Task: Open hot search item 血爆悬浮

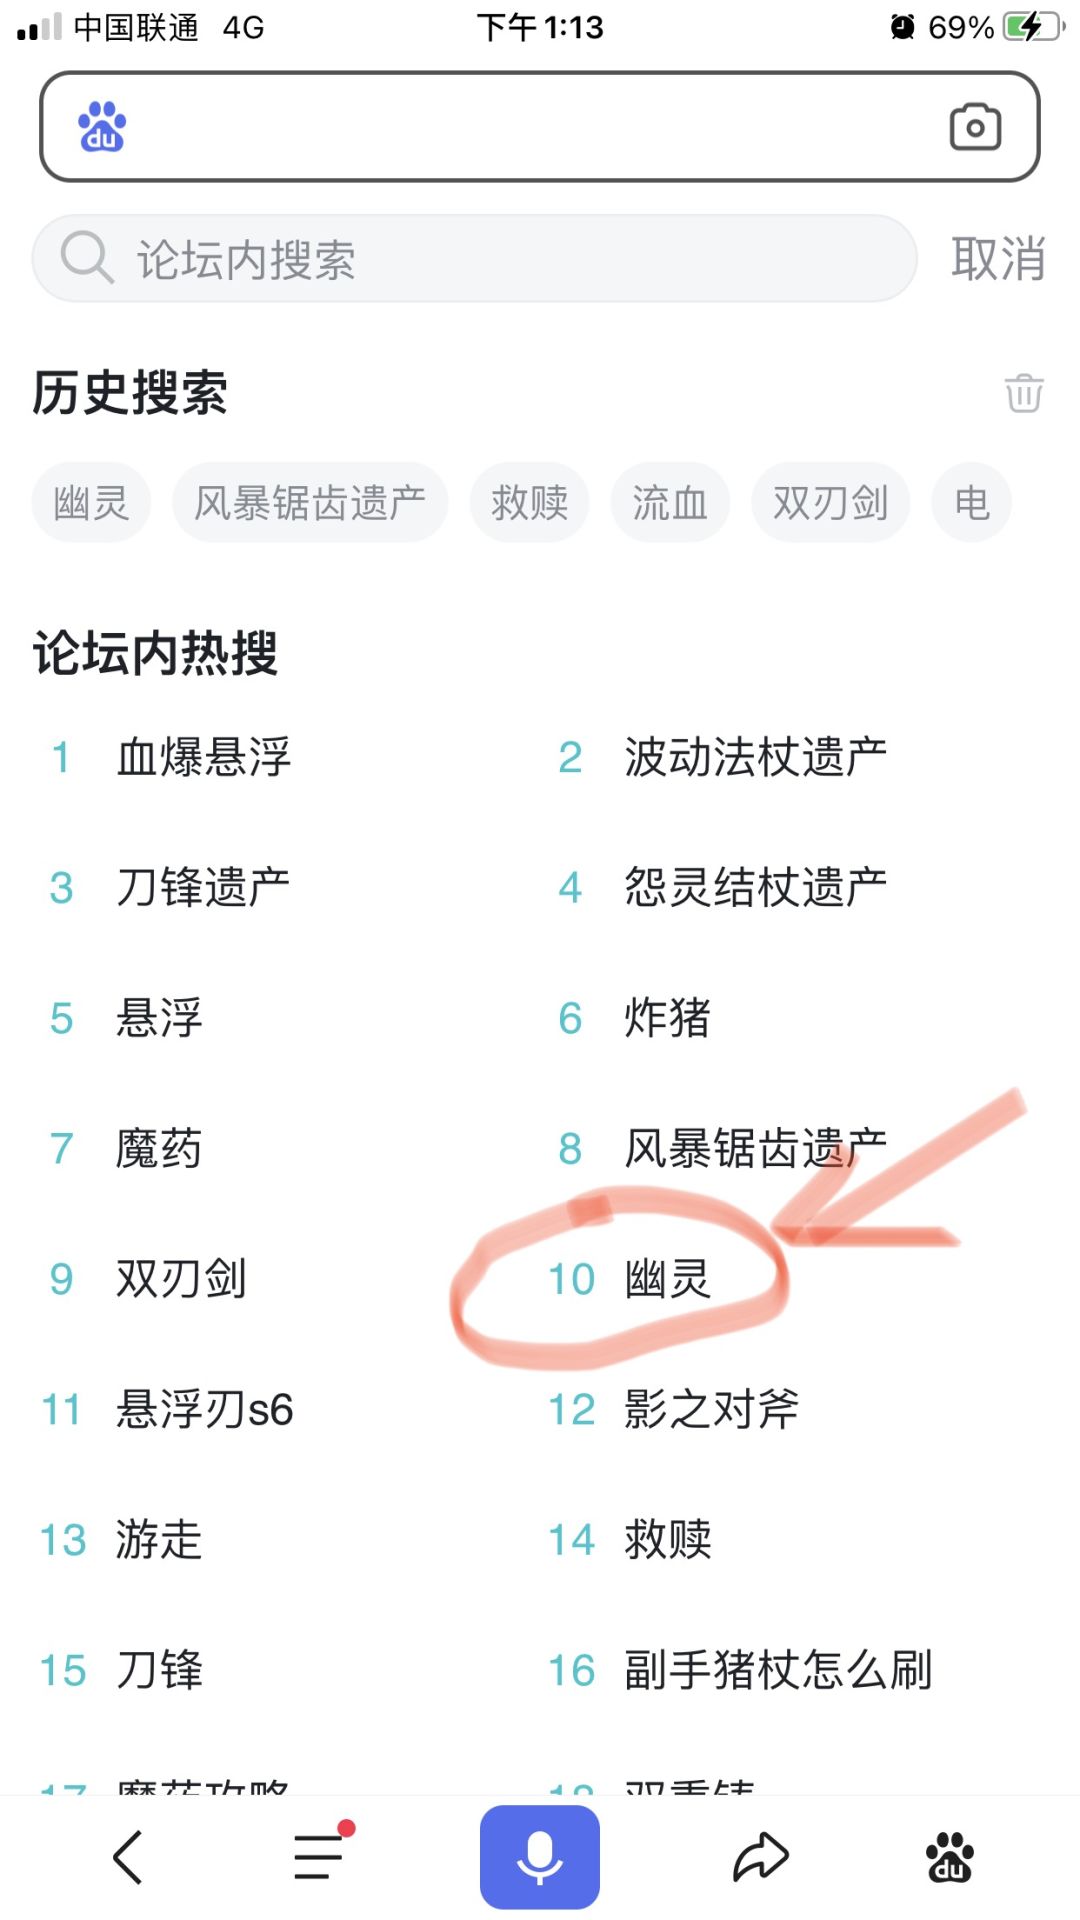Action: [203, 757]
